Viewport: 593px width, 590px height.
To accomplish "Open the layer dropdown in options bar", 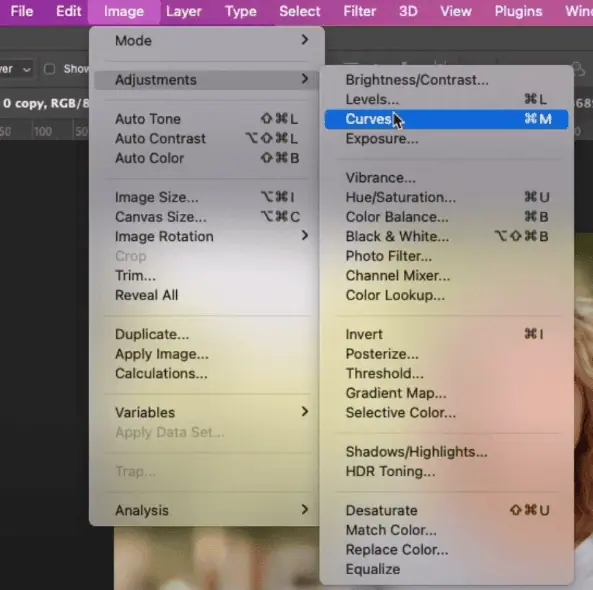I will (x=16, y=69).
